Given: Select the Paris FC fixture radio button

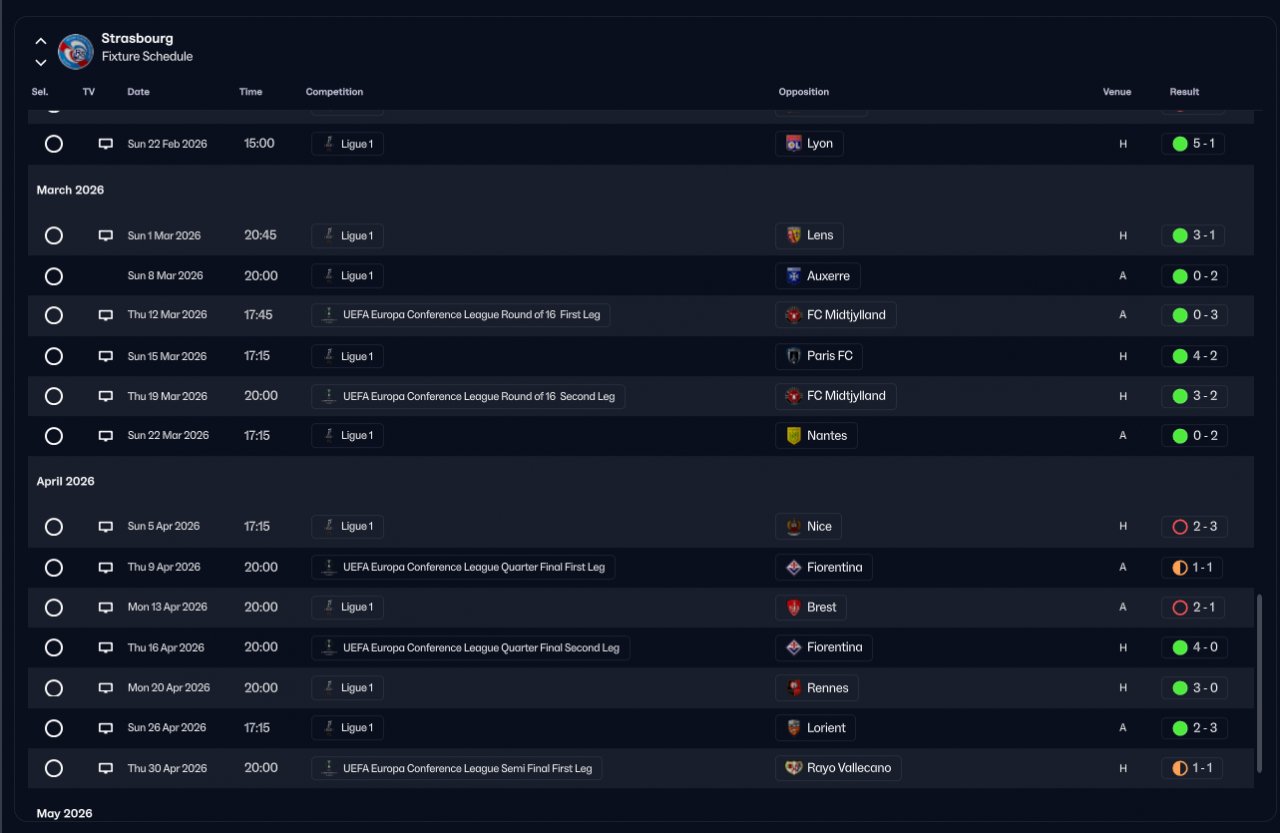Looking at the screenshot, I should [x=54, y=356].
